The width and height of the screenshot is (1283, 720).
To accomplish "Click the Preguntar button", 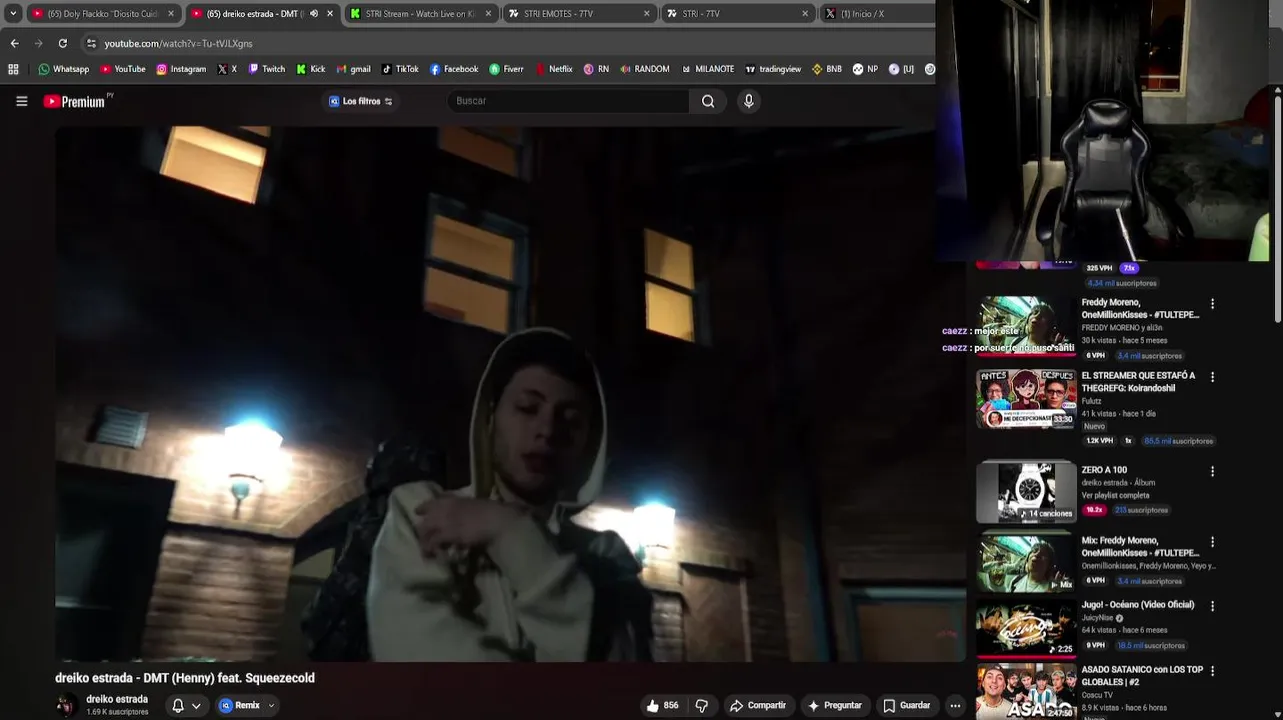I will (x=834, y=706).
